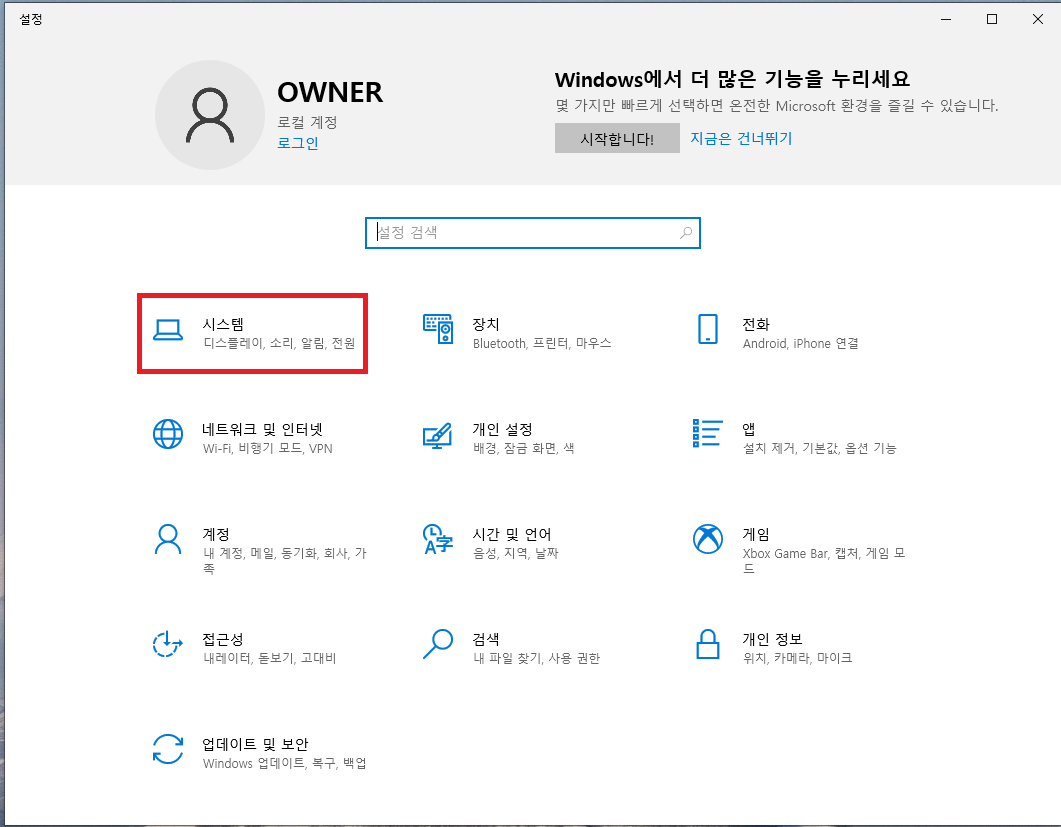Image resolution: width=1061 pixels, height=827 pixels.
Task: Open the 검색 magnifier category icon
Action: (438, 644)
